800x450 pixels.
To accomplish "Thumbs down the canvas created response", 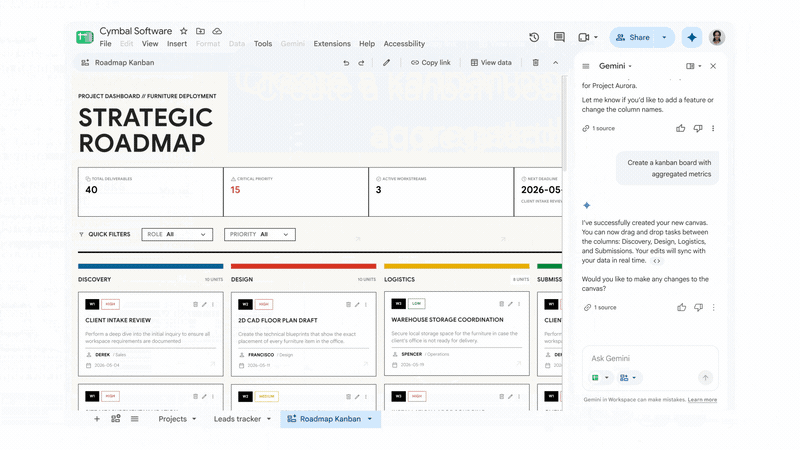I will (x=698, y=307).
